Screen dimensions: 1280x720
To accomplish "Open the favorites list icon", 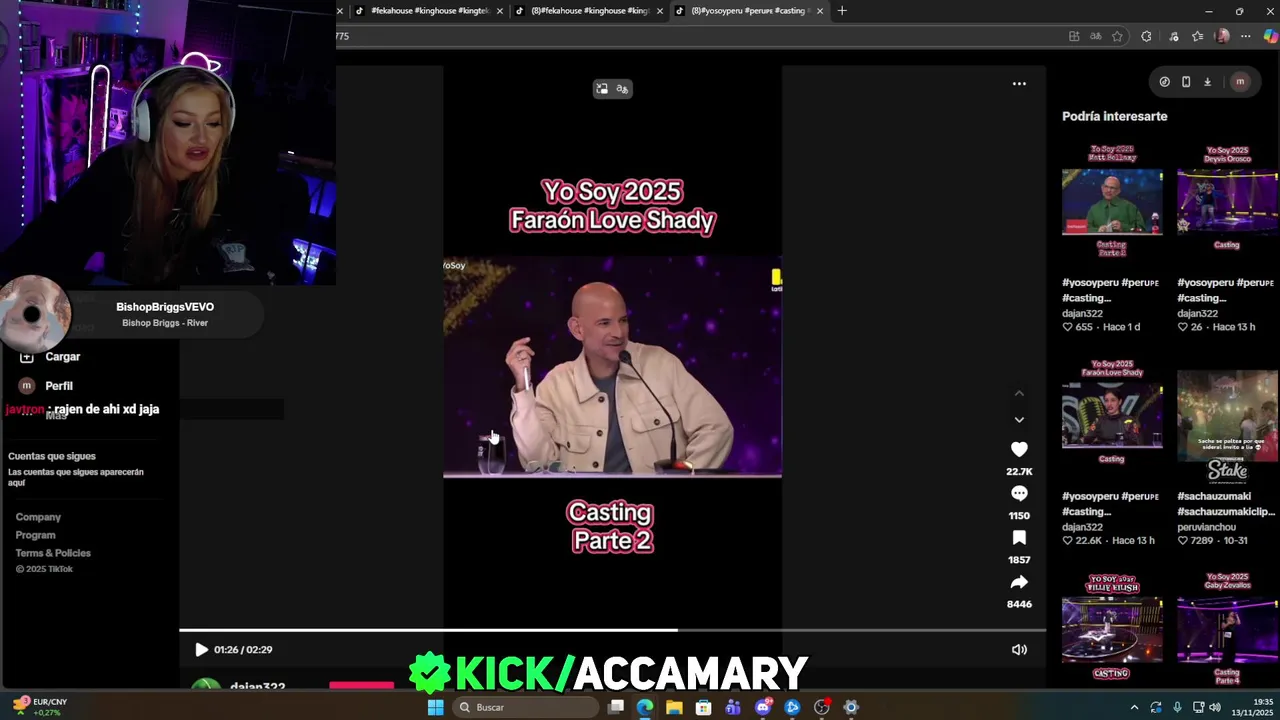I will [1198, 36].
